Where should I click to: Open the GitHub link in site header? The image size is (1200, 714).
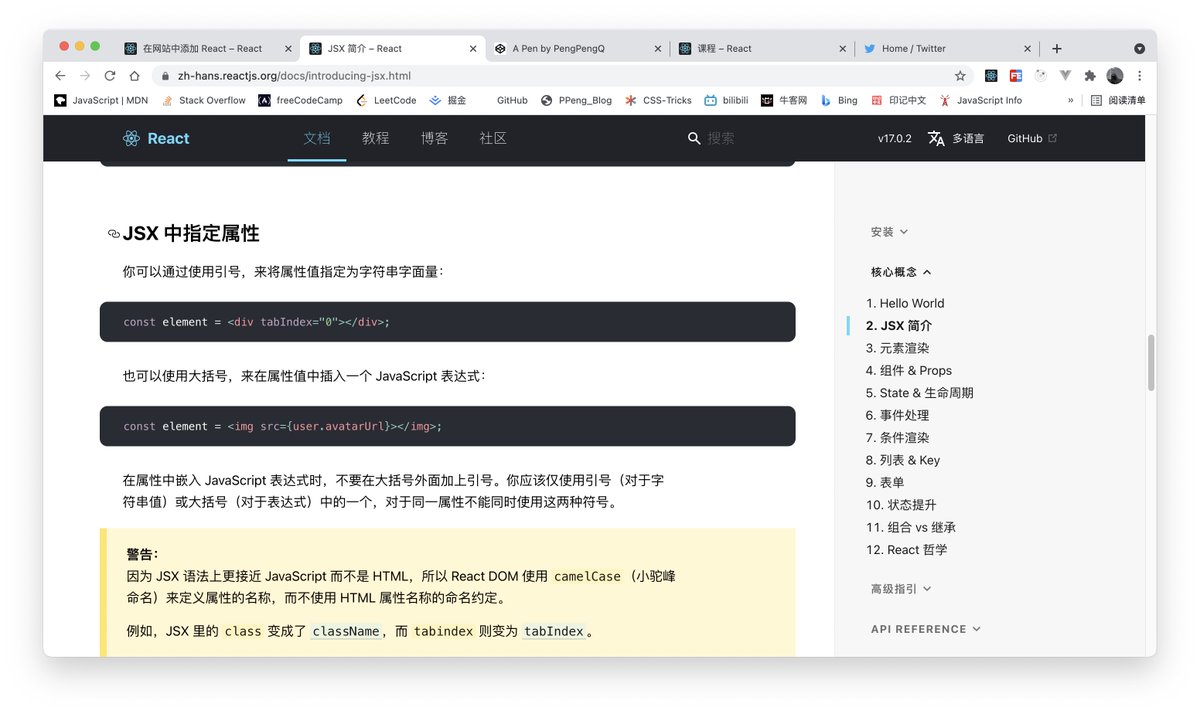(1032, 139)
